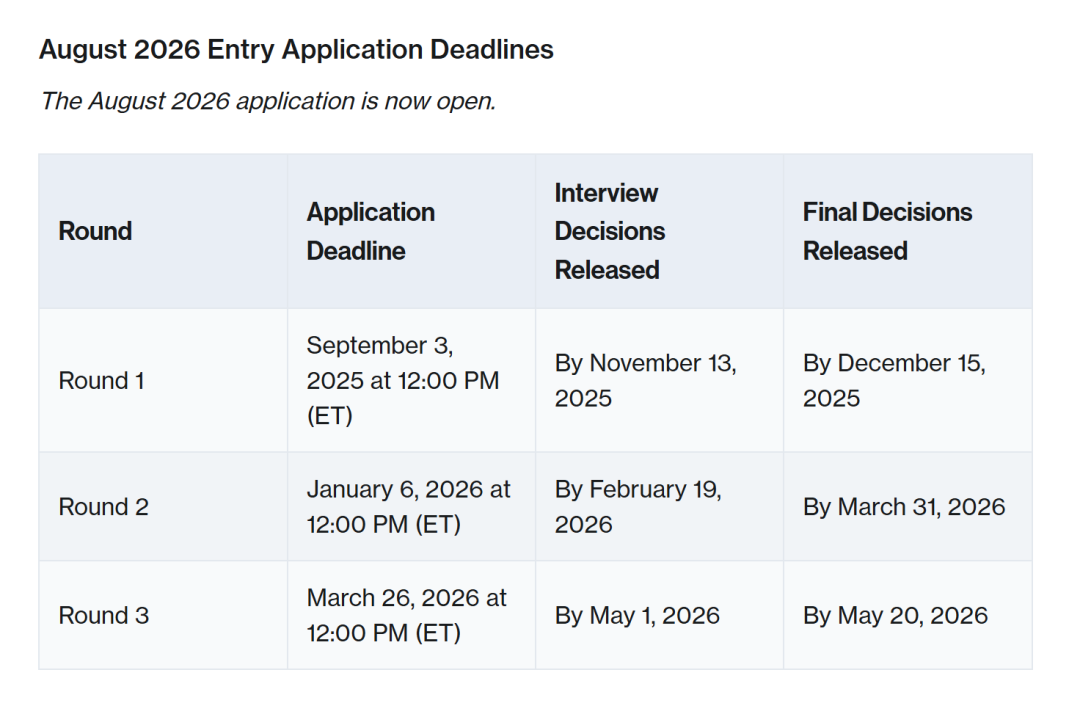Screen dimensions: 1080x703
Task: Click the word 'open' in the italic notice
Action: [x=466, y=101]
